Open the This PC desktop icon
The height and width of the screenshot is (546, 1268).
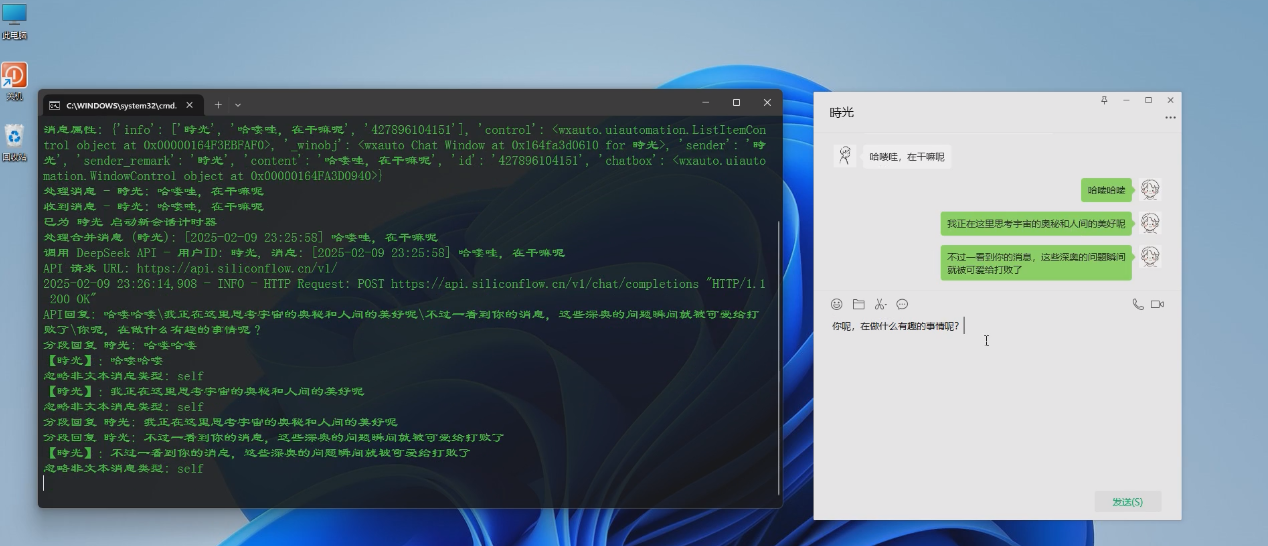[14, 21]
